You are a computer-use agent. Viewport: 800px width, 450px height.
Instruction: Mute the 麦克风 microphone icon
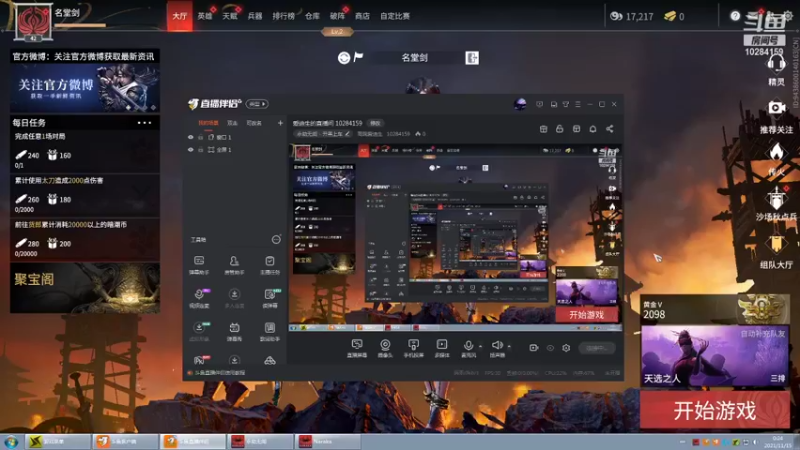[468, 346]
